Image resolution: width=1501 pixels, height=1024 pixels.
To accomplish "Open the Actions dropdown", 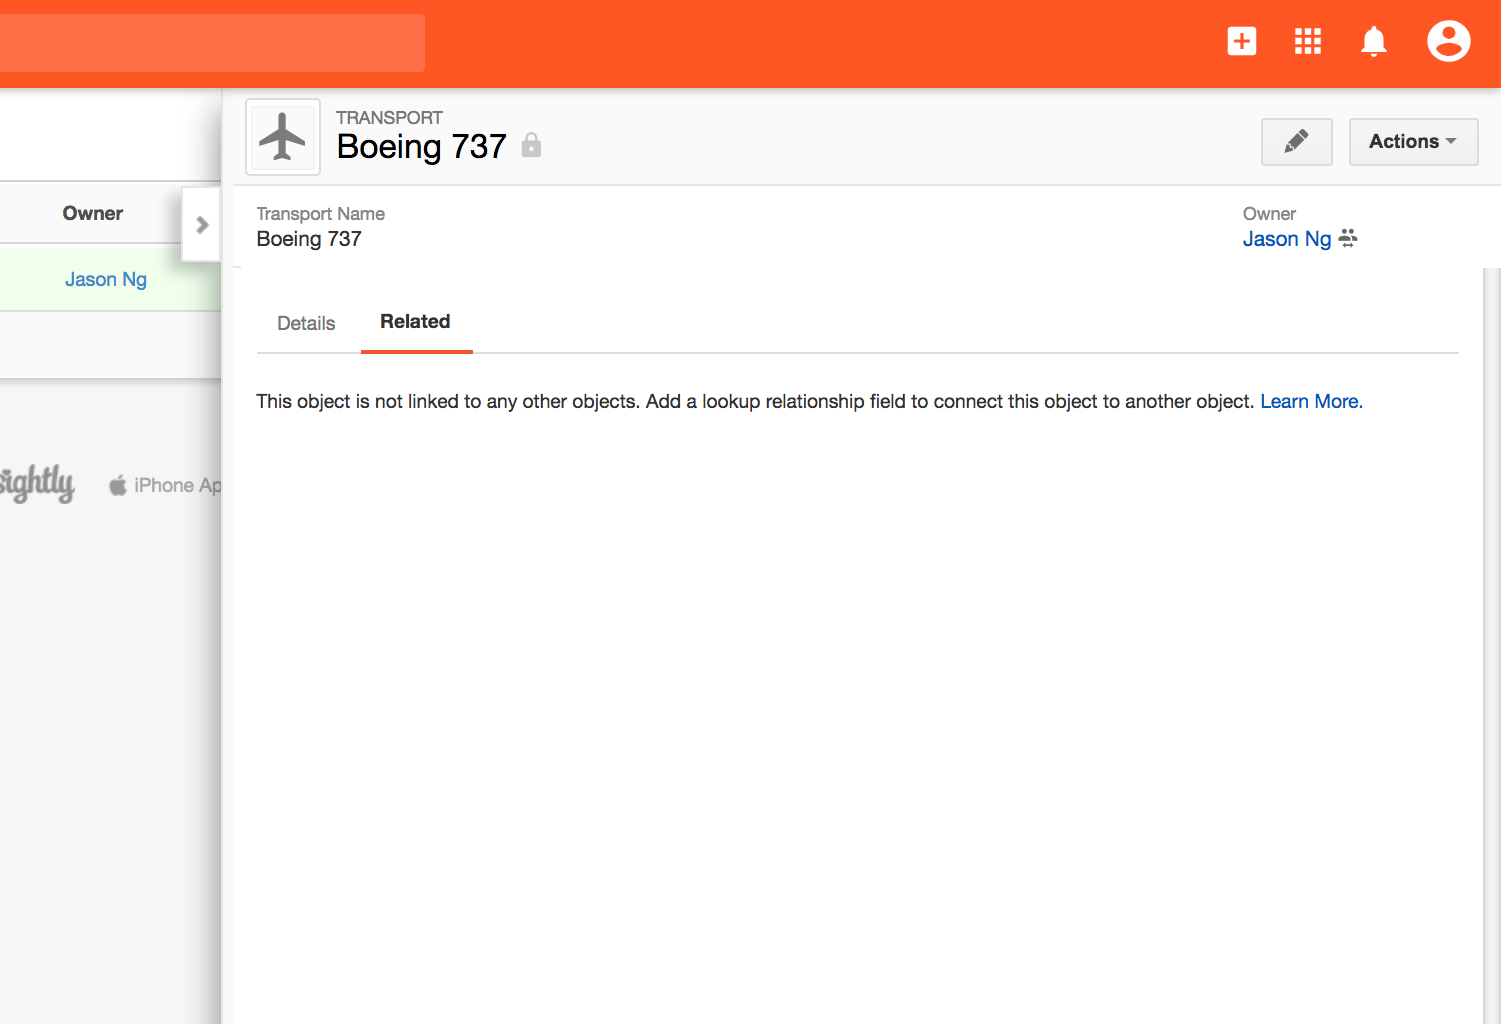I will coord(1413,141).
